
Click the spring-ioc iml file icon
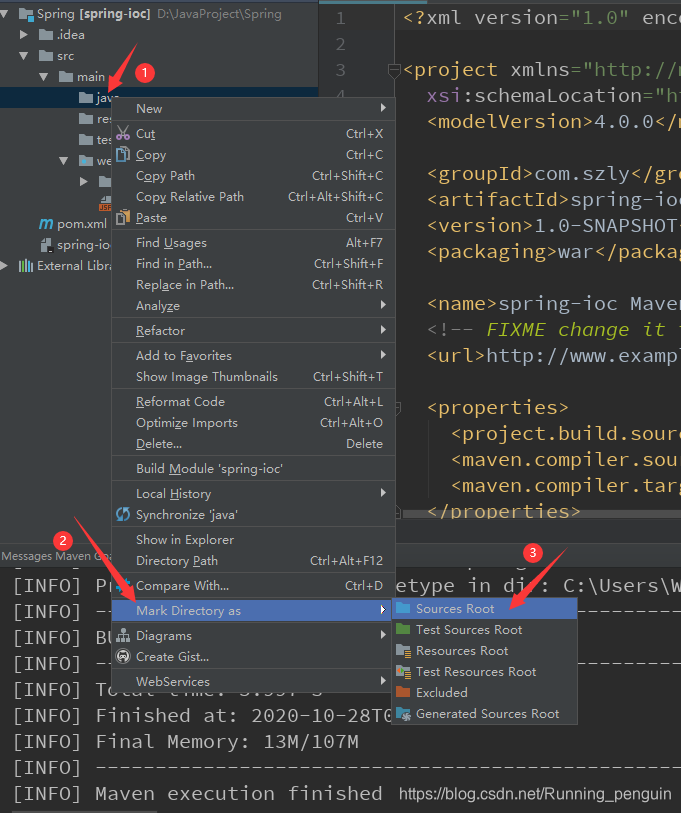click(x=47, y=245)
